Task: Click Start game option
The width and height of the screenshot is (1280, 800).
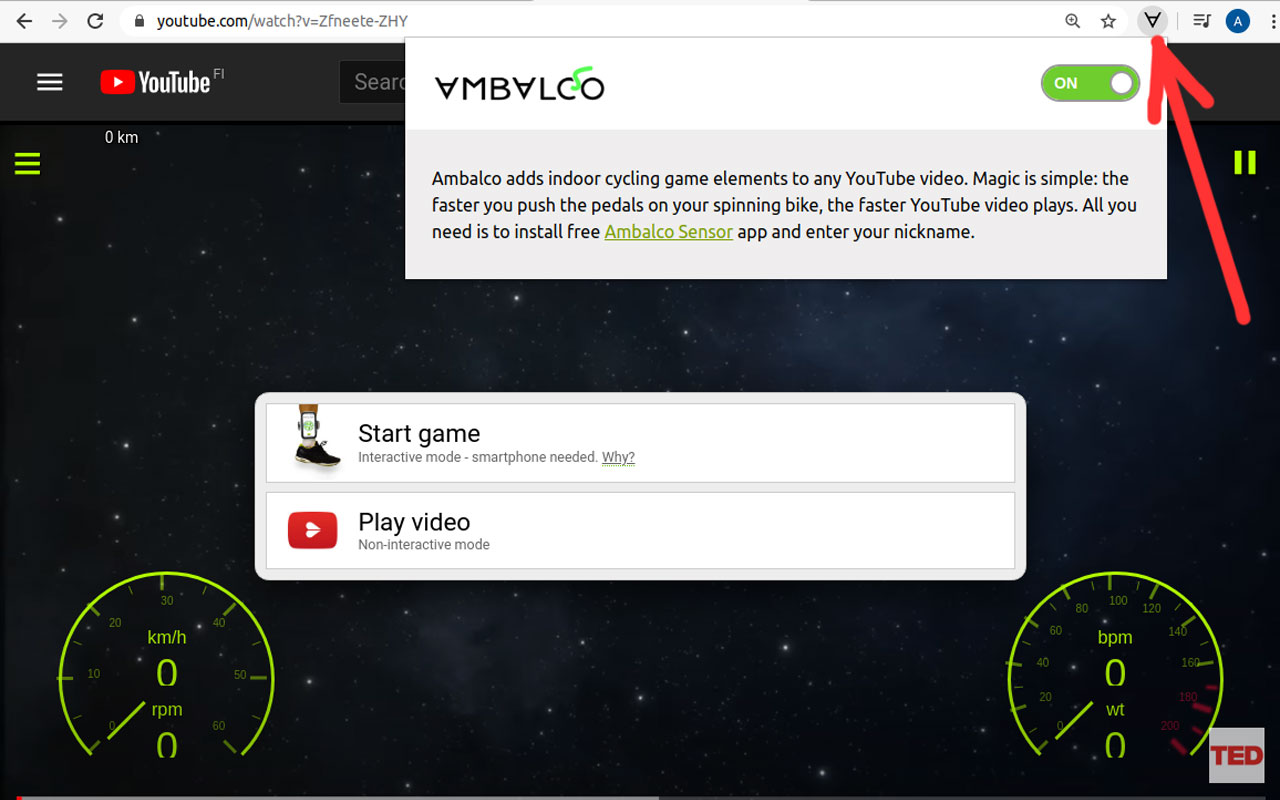Action: coord(640,443)
